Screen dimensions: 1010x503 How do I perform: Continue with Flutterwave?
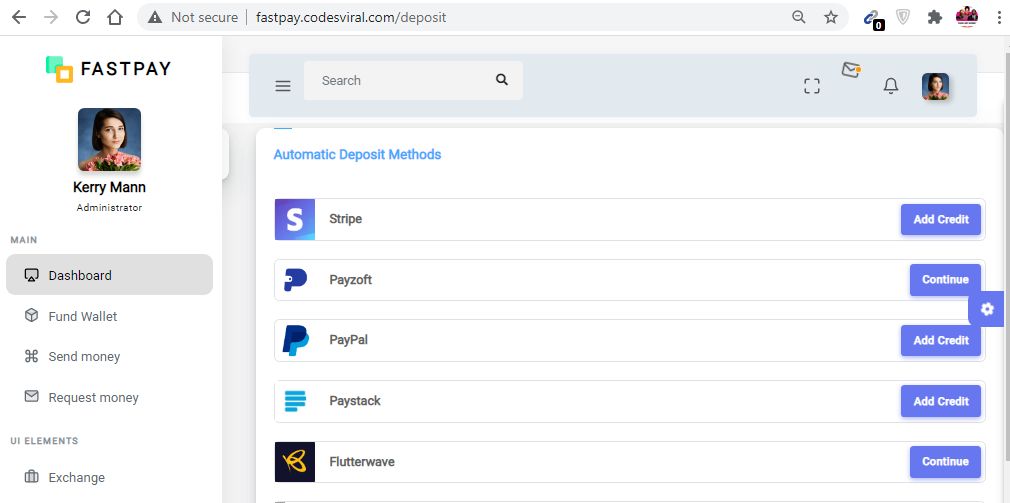[945, 462]
